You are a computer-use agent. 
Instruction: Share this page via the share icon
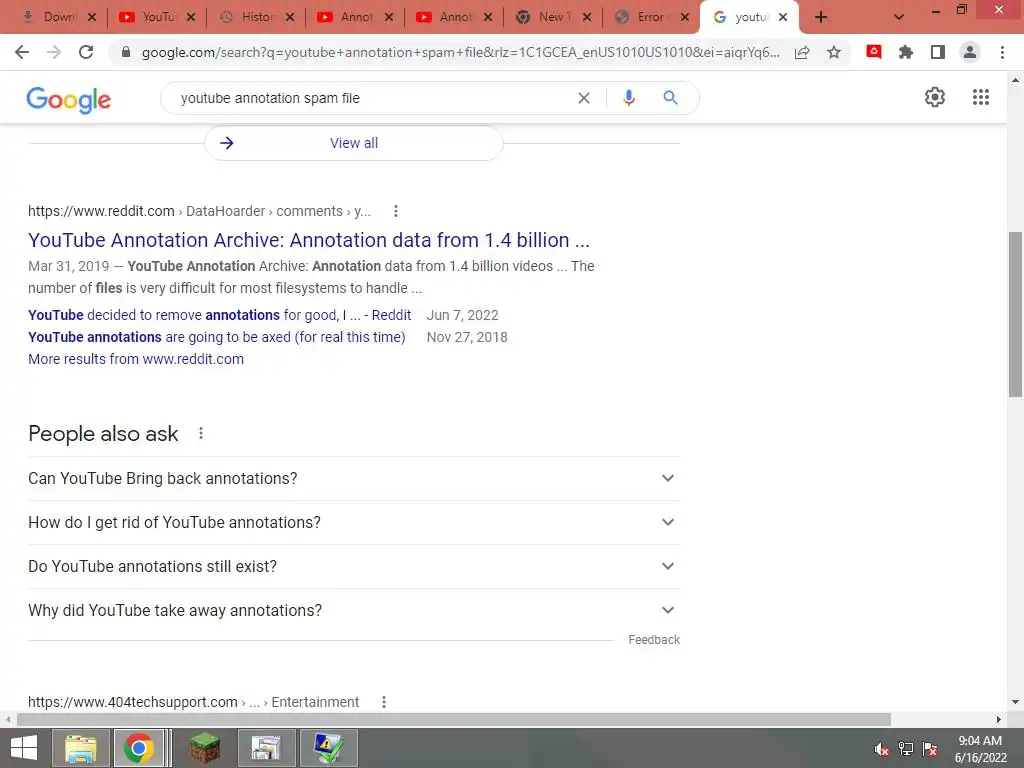tap(802, 52)
